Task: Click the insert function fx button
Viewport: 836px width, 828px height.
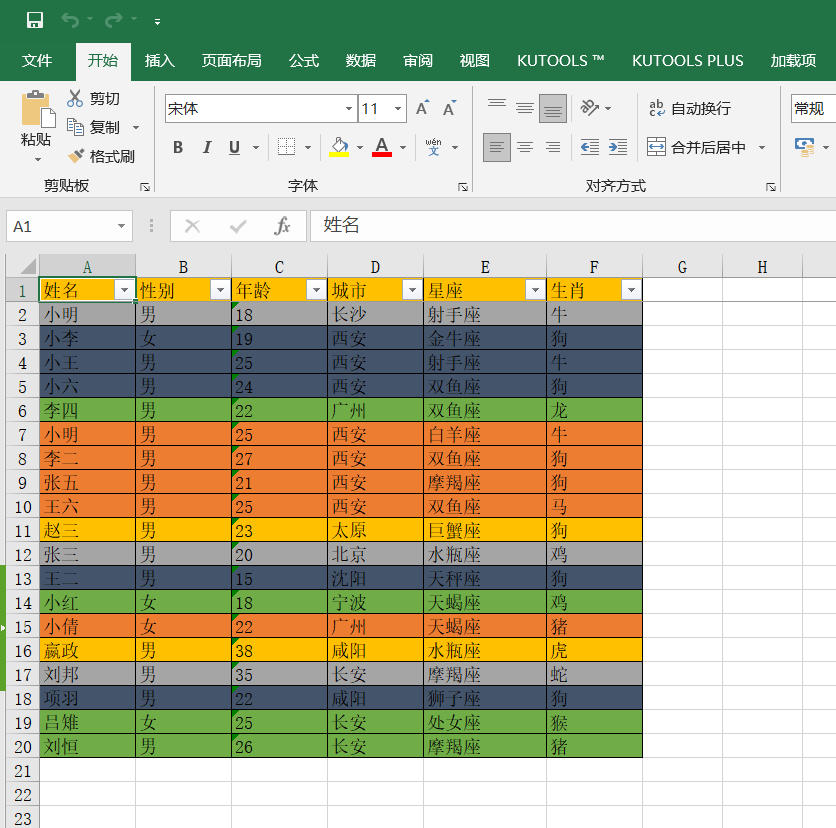Action: pyautogui.click(x=282, y=226)
